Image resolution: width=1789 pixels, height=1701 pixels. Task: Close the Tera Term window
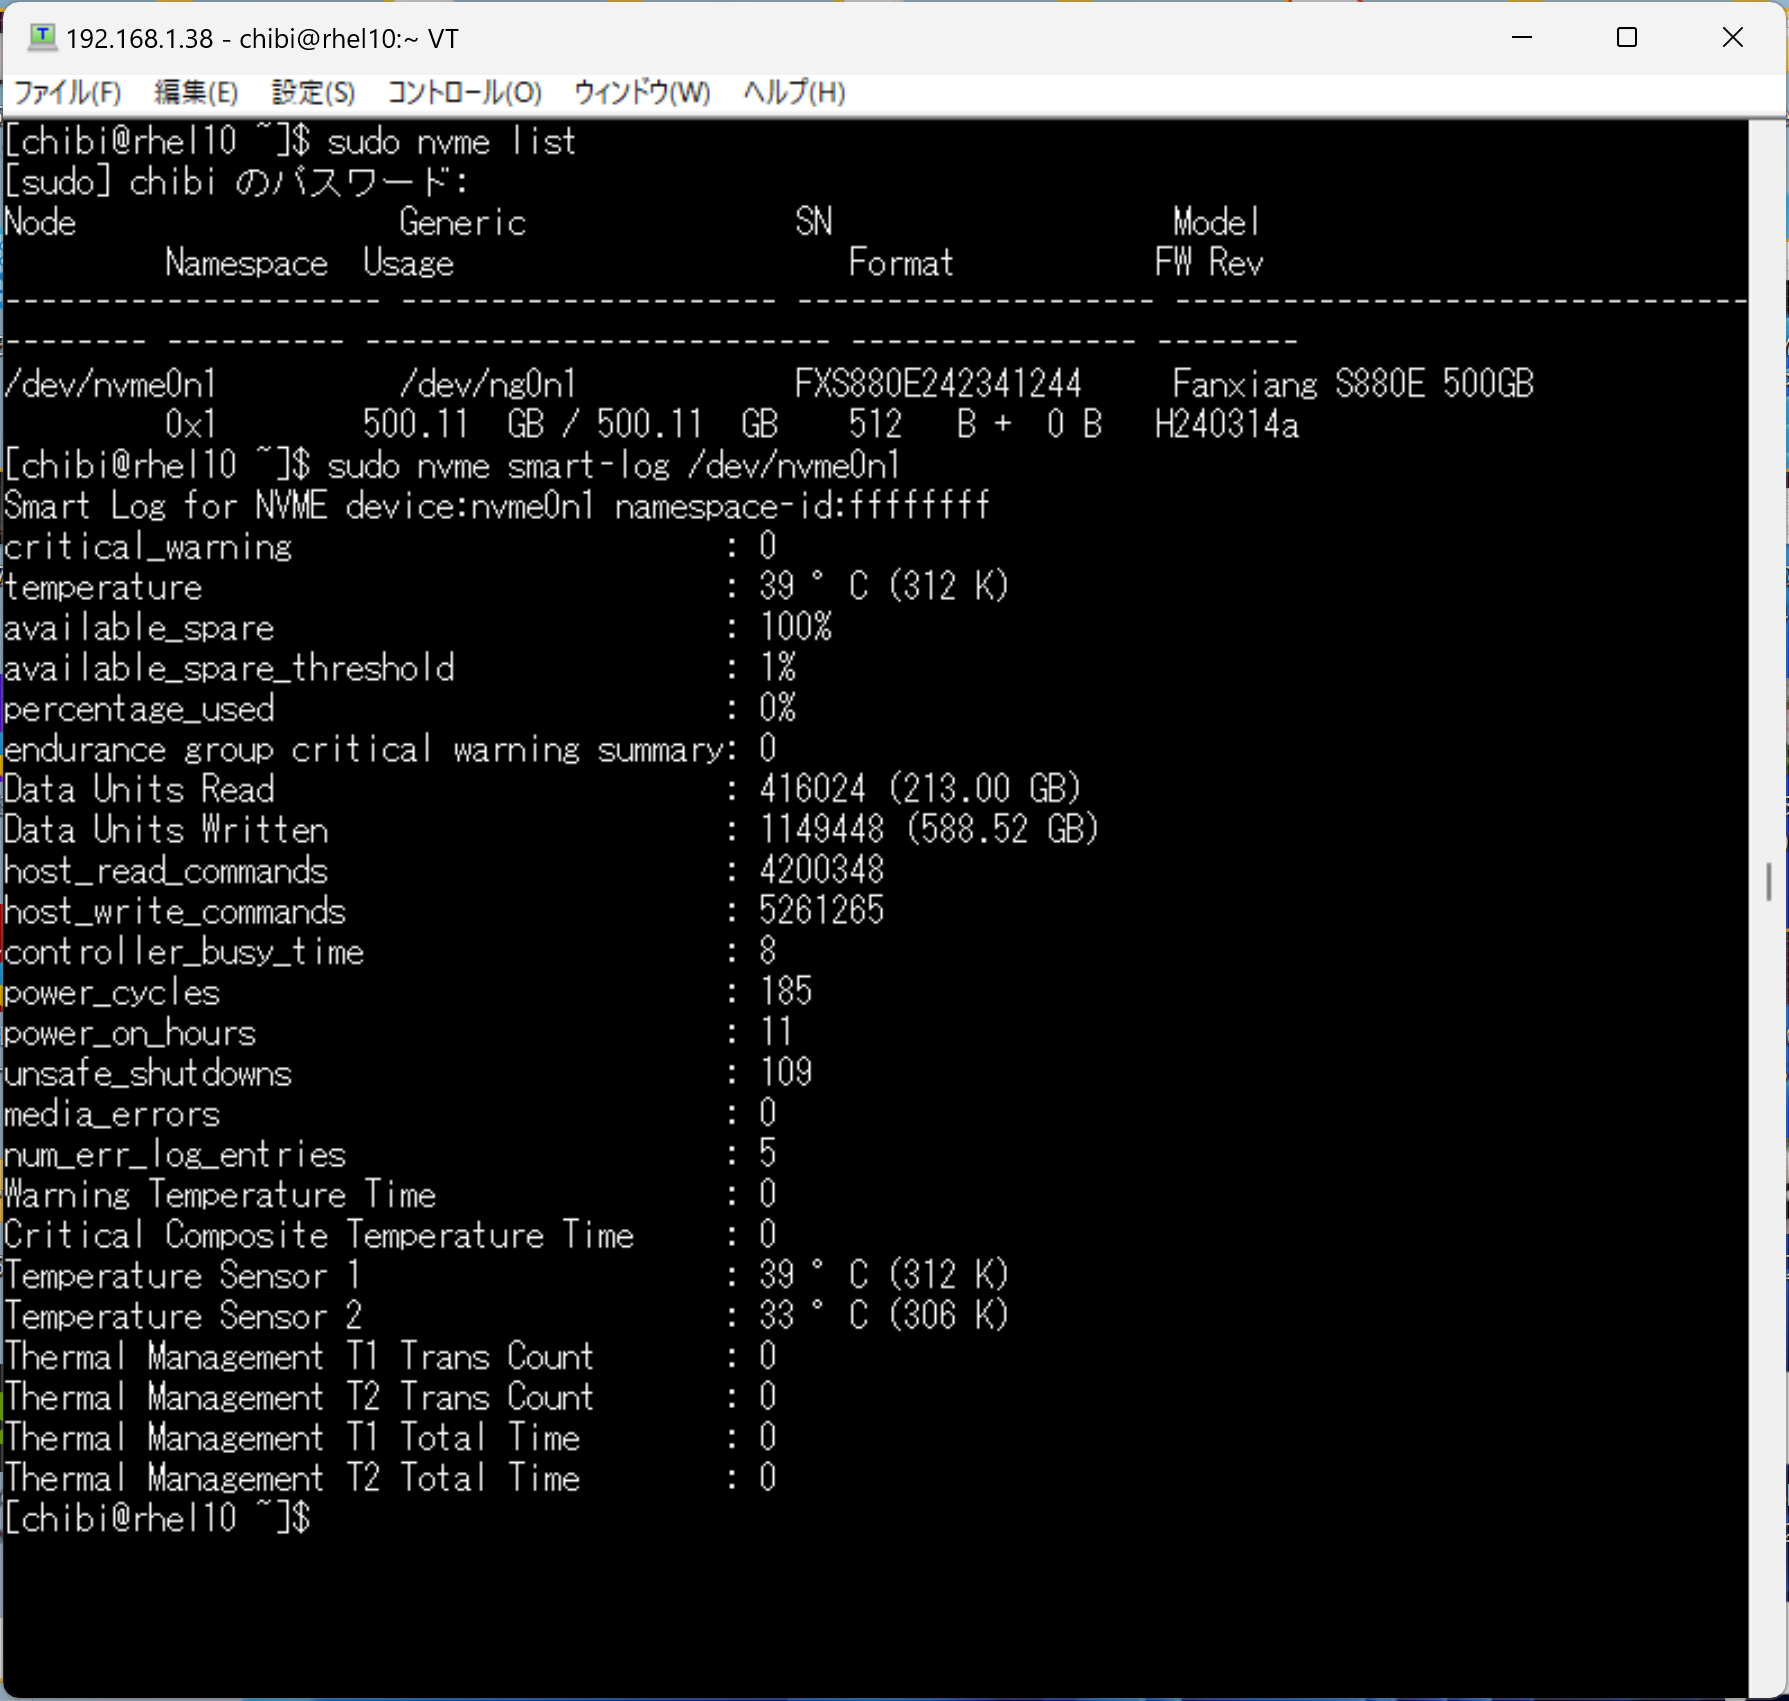point(1733,38)
